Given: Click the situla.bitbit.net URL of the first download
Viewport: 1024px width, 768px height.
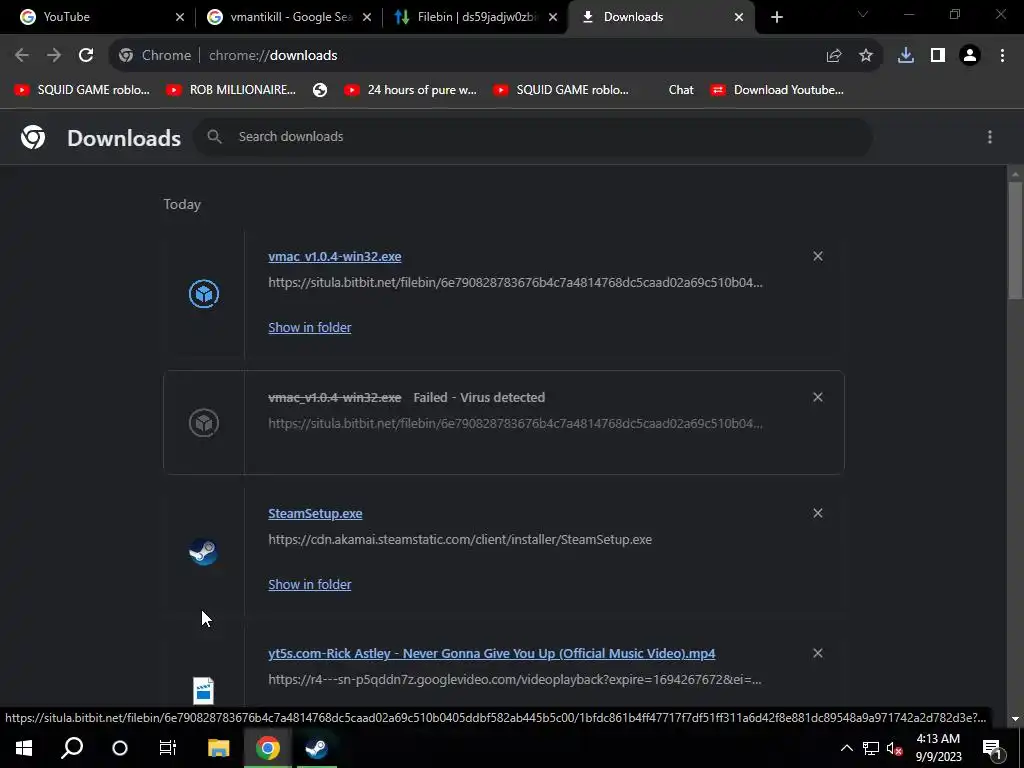Looking at the screenshot, I should pyautogui.click(x=515, y=283).
